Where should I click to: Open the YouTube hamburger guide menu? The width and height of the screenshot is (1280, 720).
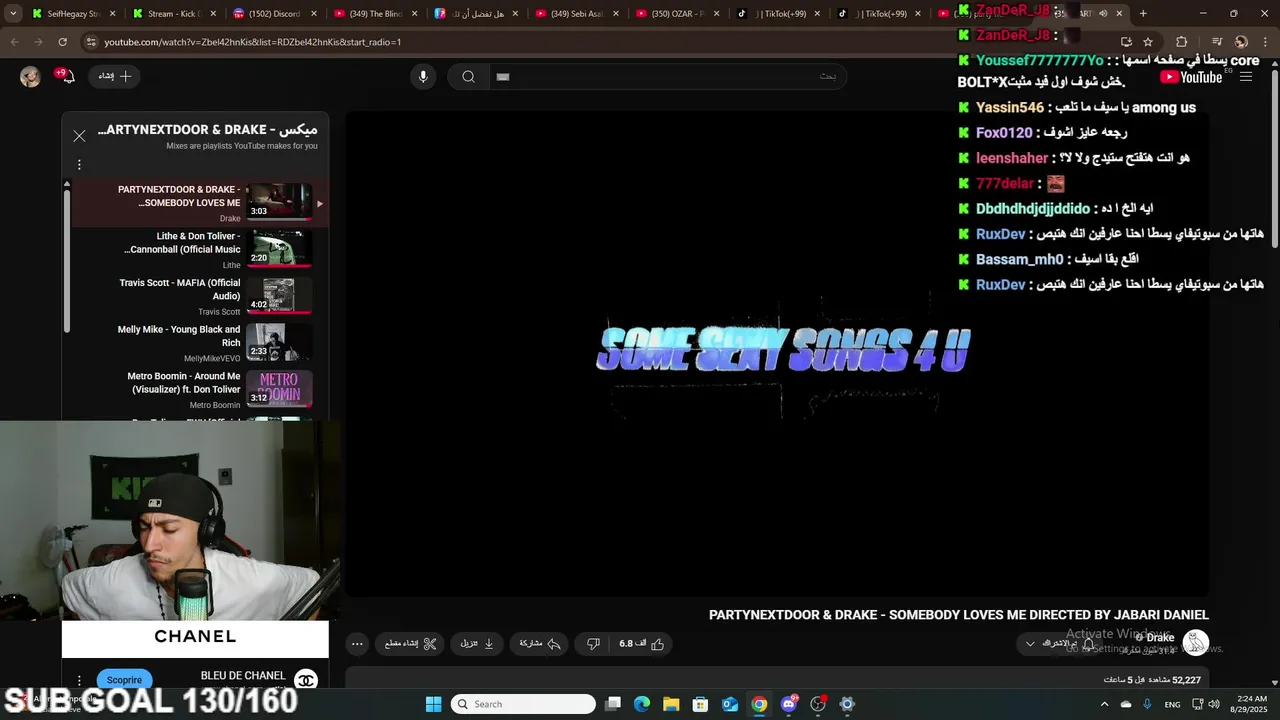pyautogui.click(x=1246, y=77)
